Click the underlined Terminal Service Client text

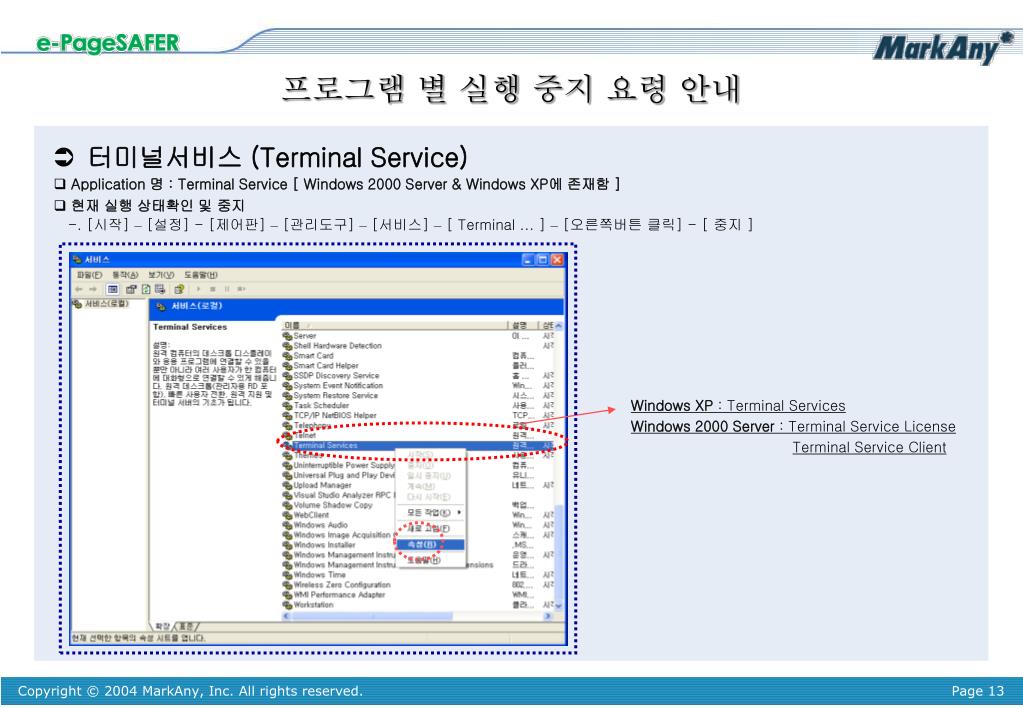869,448
